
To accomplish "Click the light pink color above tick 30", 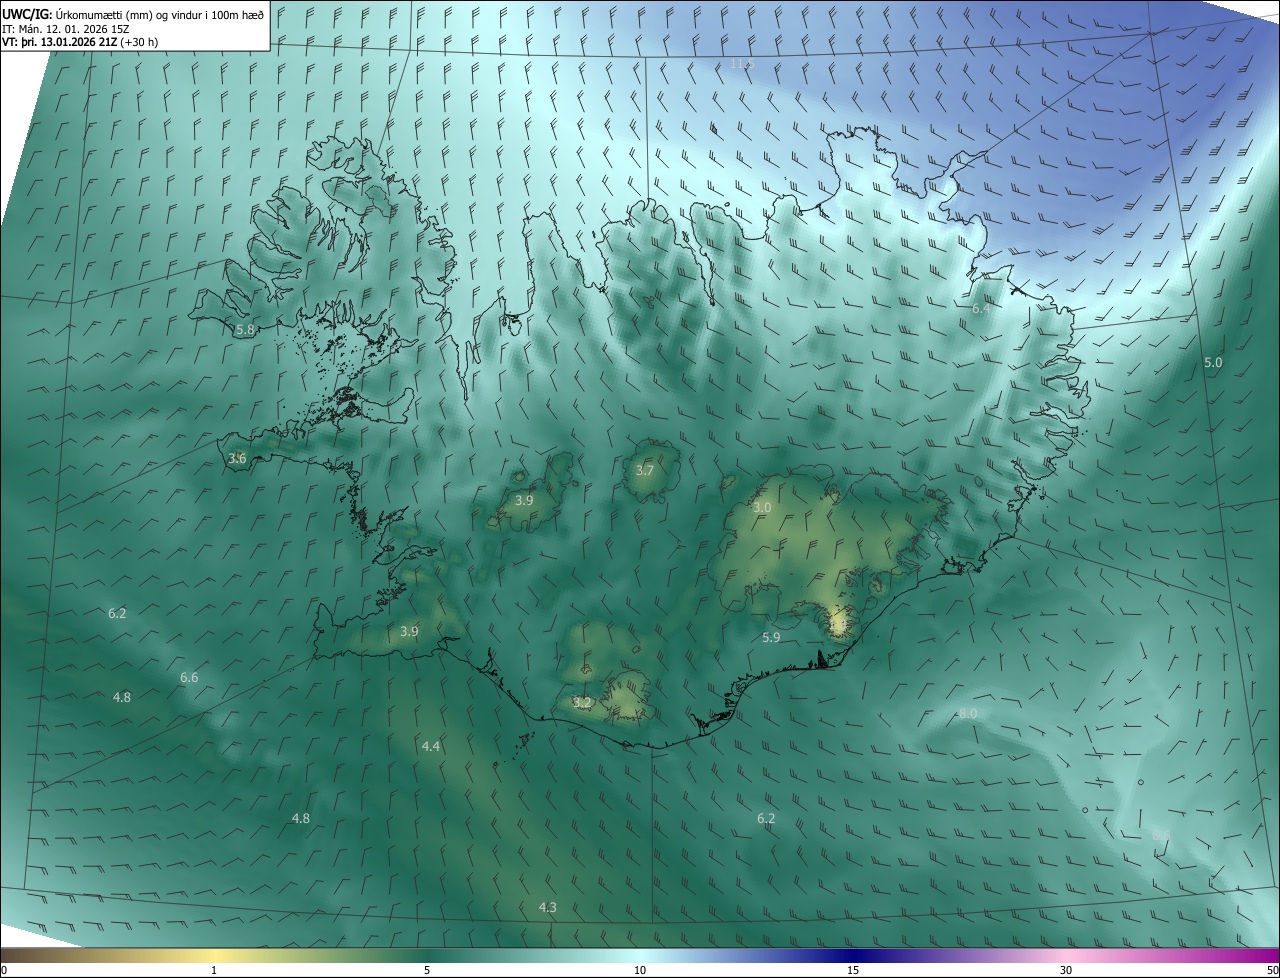I will click(1066, 955).
